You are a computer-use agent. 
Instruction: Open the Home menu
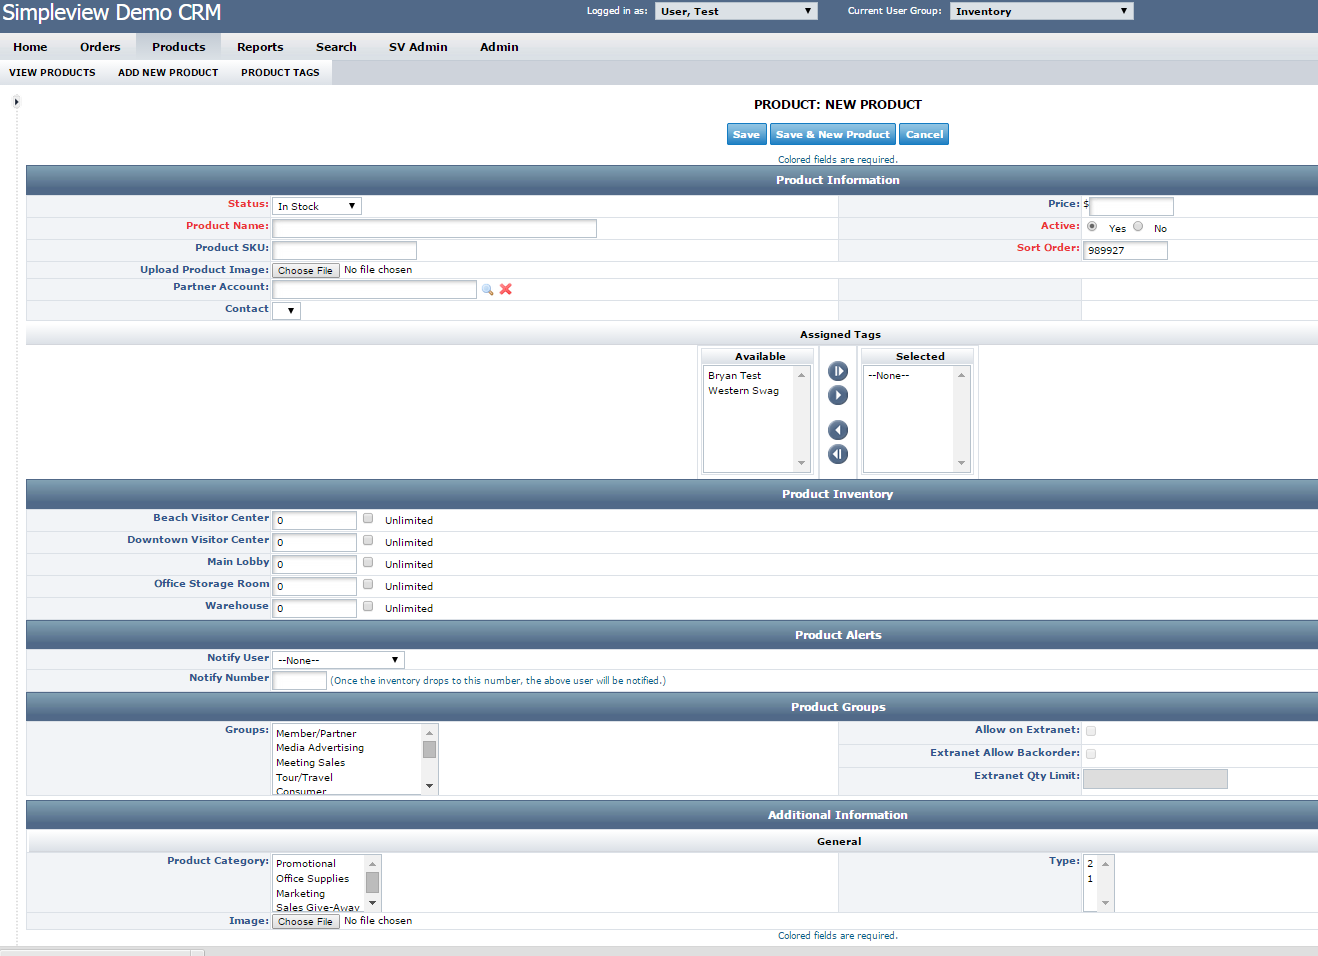click(x=30, y=47)
